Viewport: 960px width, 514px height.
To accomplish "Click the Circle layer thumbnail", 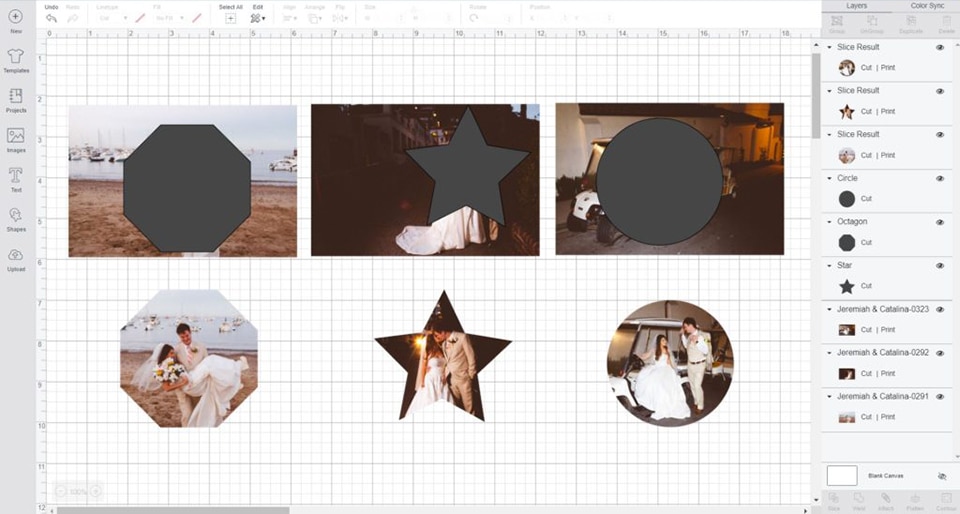I will (846, 199).
